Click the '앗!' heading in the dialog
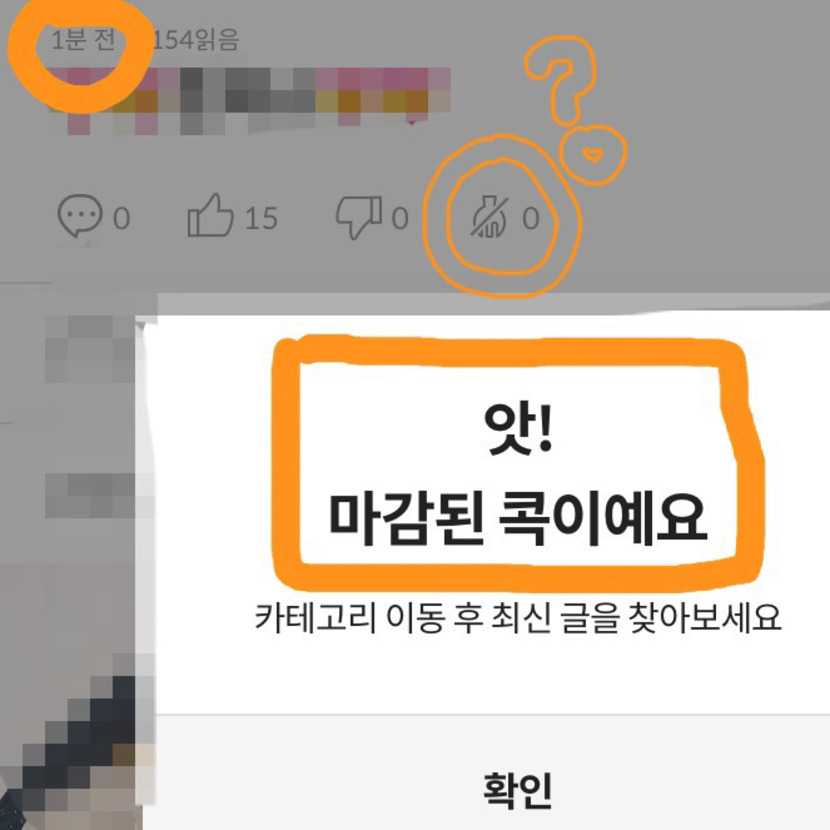Screen dimensions: 830x830 pyautogui.click(x=518, y=429)
